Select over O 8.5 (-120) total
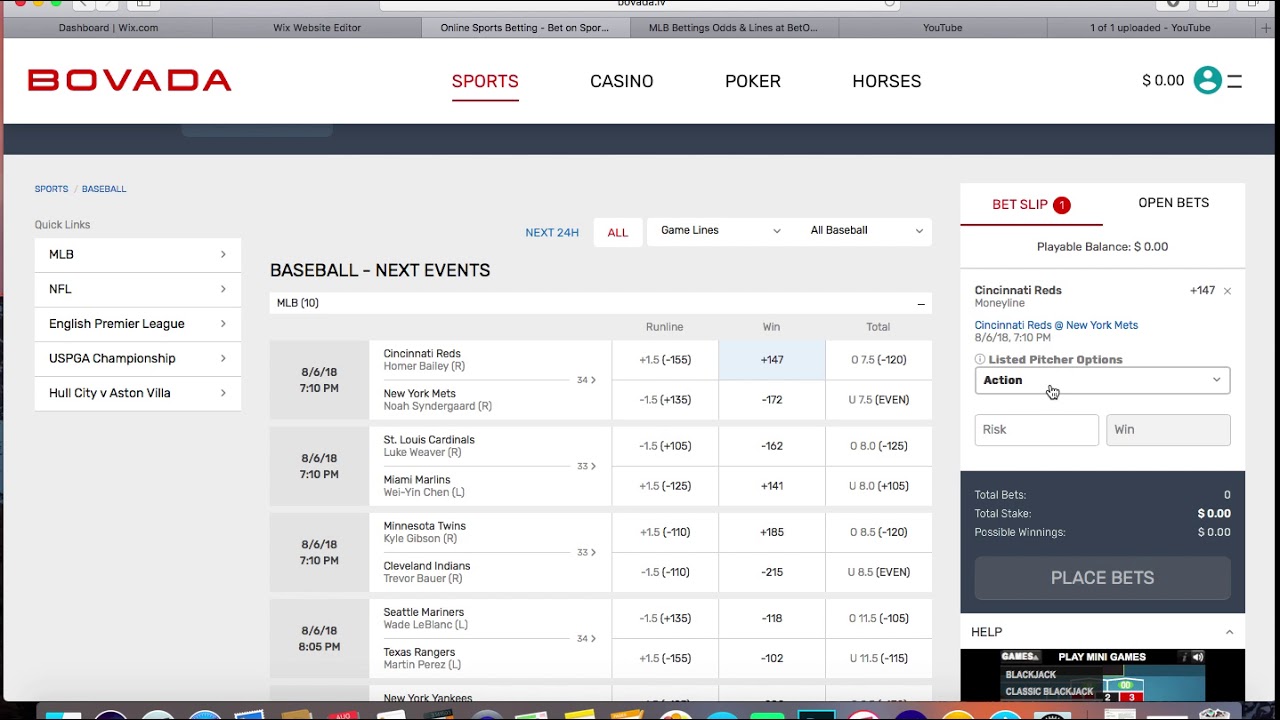Screen dimensions: 1280x720 point(879,532)
